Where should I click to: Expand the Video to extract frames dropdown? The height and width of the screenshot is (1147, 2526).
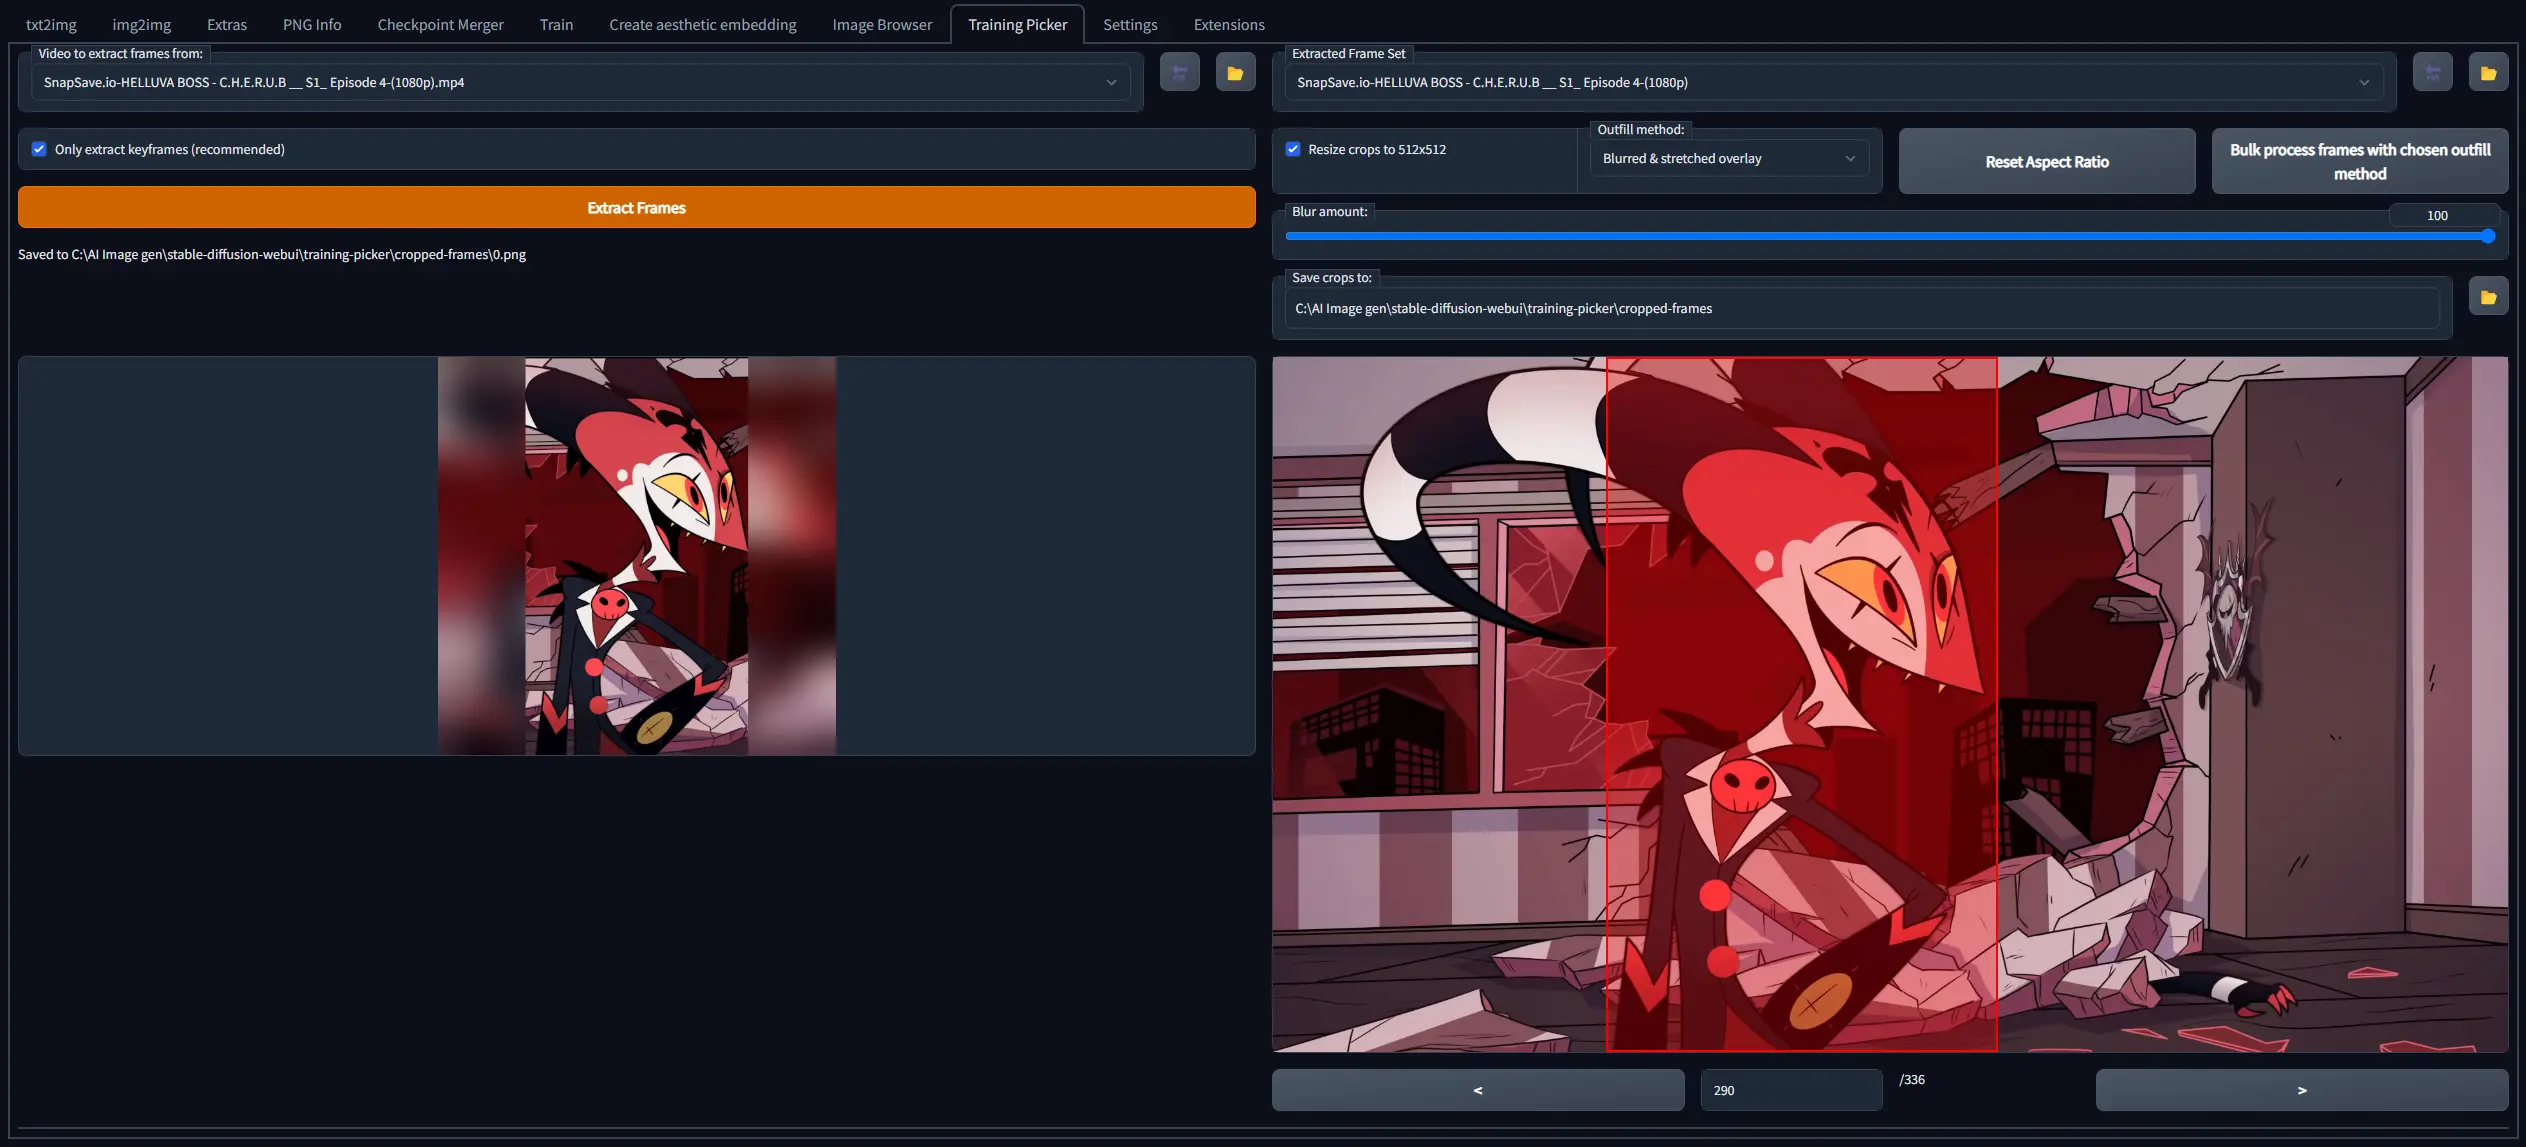[x=581, y=82]
